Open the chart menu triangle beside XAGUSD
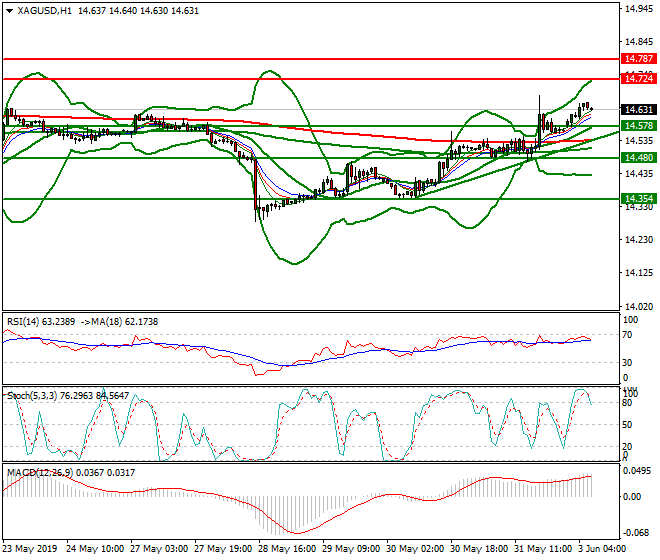Image resolution: width=660 pixels, height=560 pixels. (x=9, y=11)
